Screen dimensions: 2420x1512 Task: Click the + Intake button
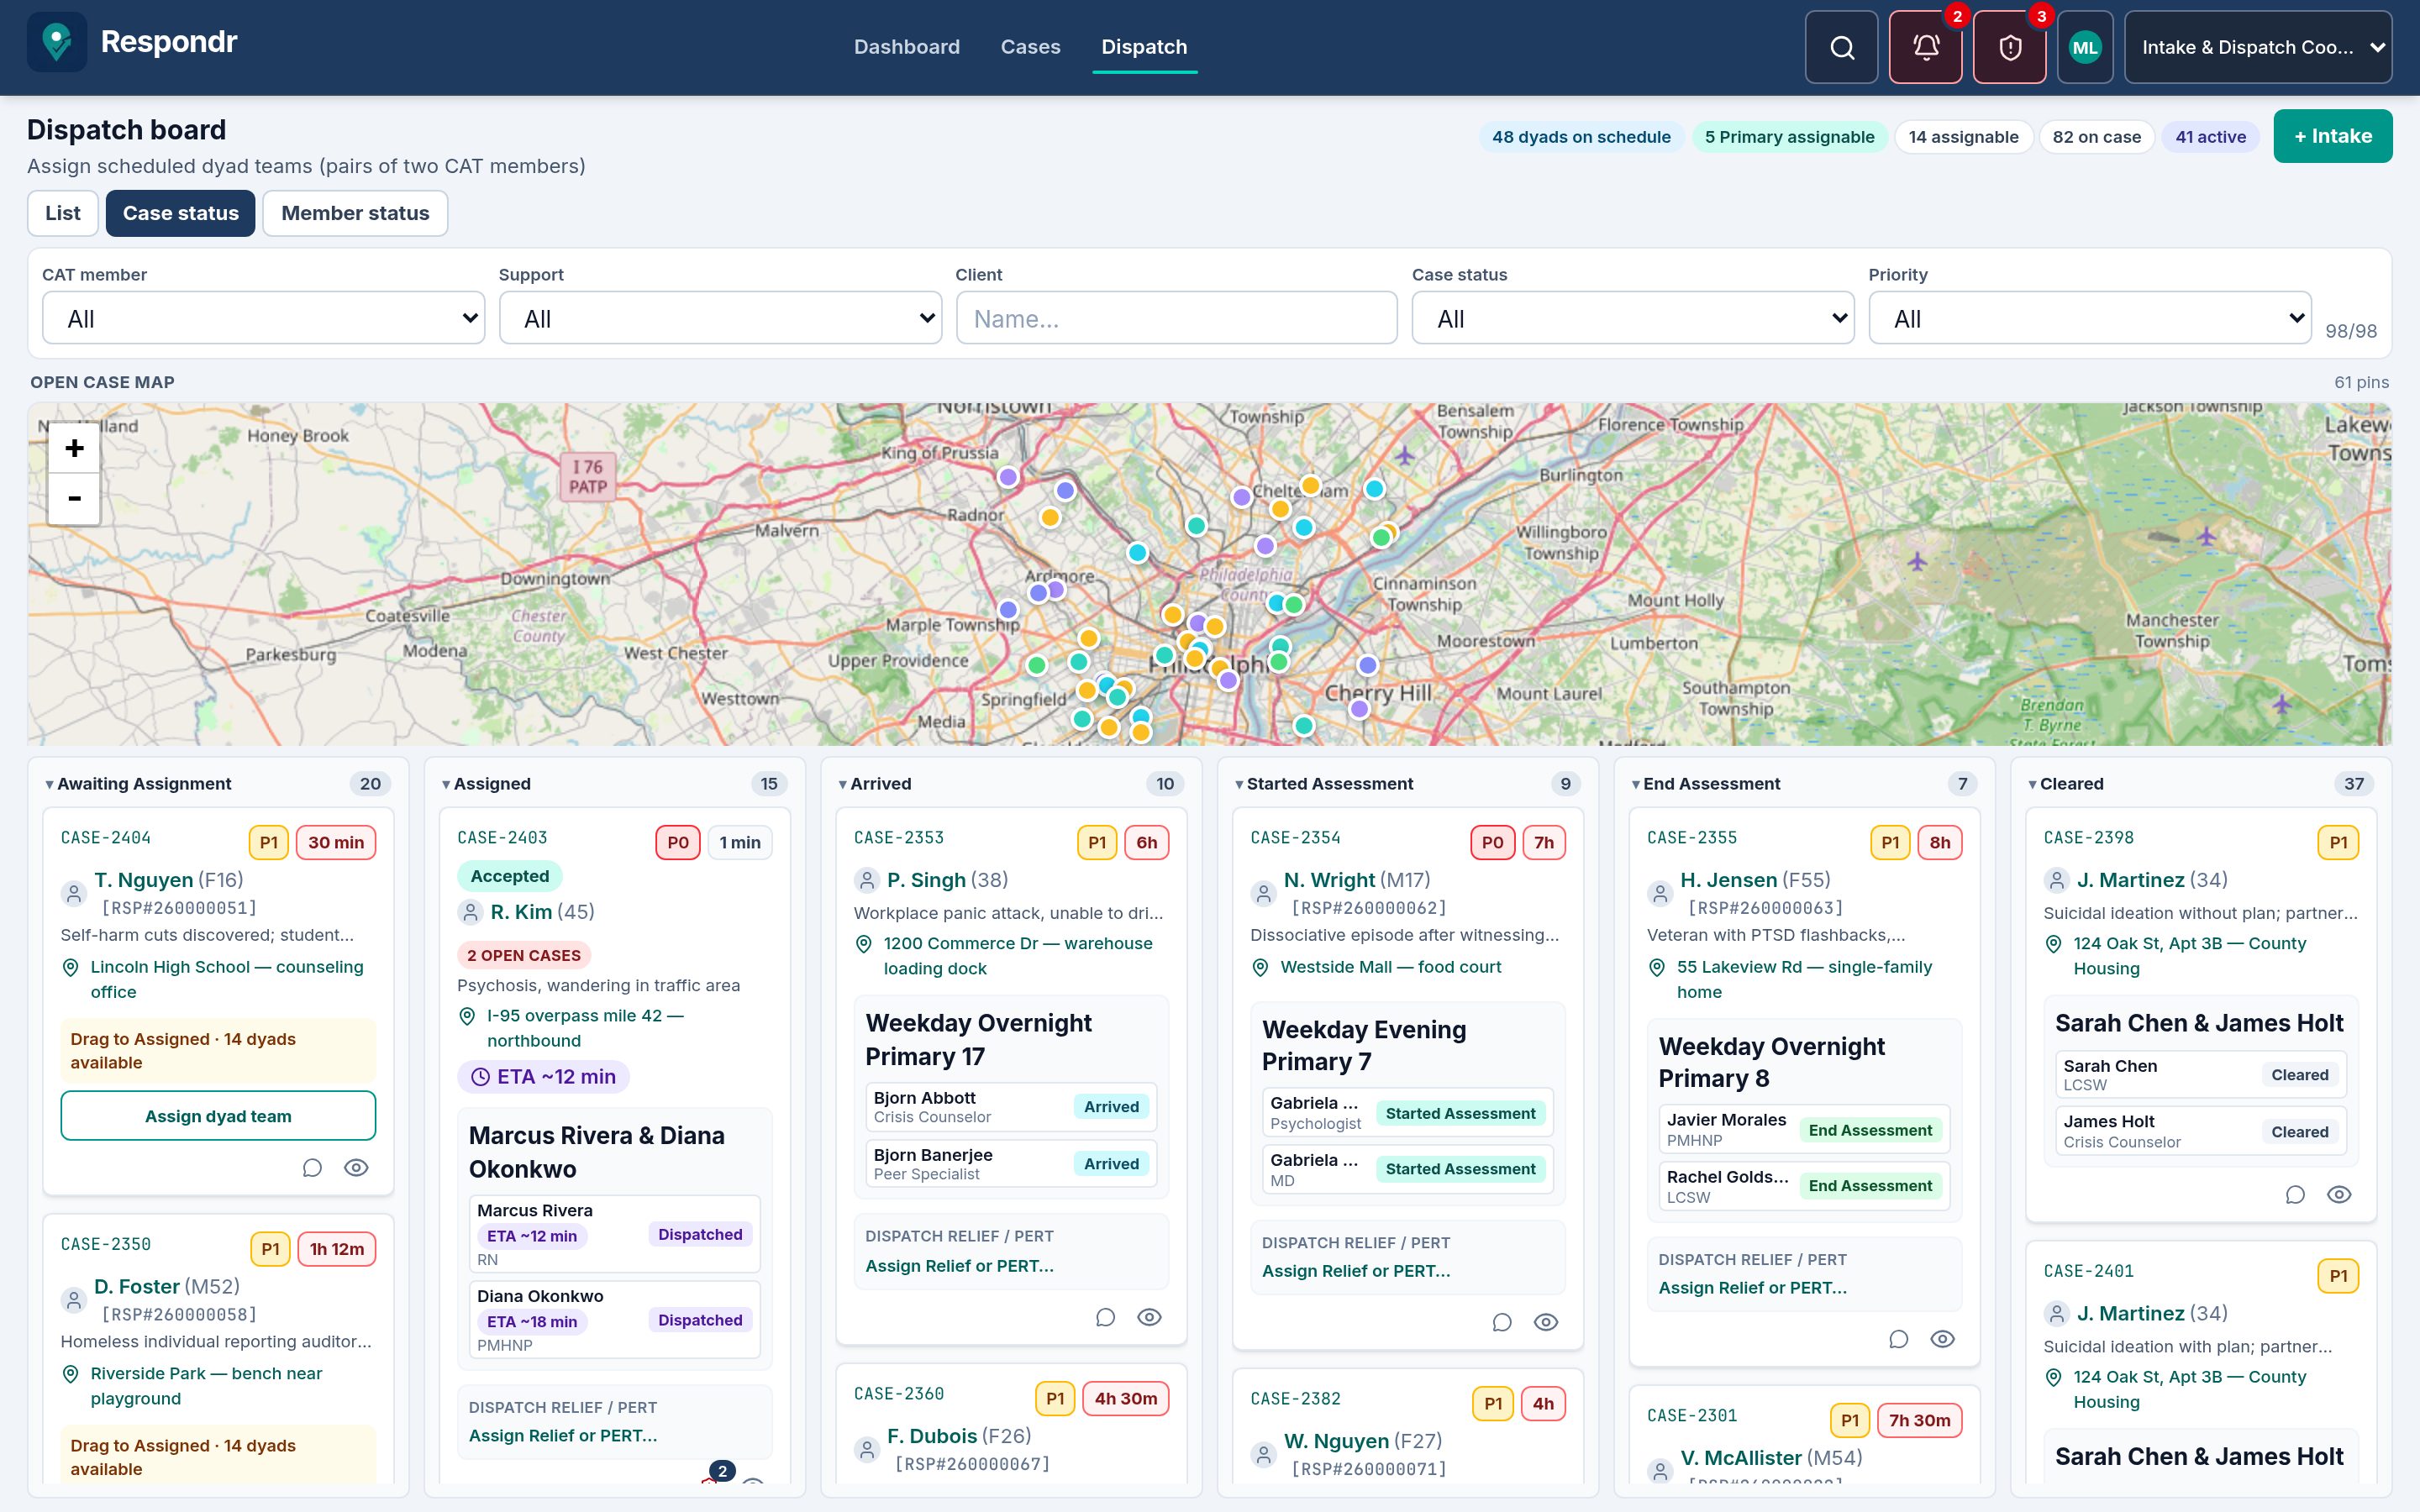(x=2333, y=136)
